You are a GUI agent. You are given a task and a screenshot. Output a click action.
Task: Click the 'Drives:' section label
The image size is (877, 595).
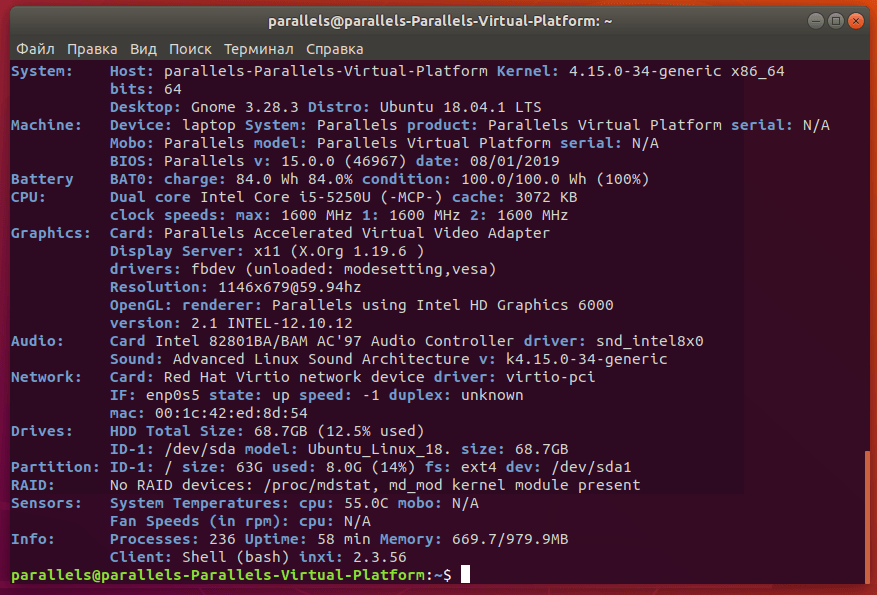point(42,431)
